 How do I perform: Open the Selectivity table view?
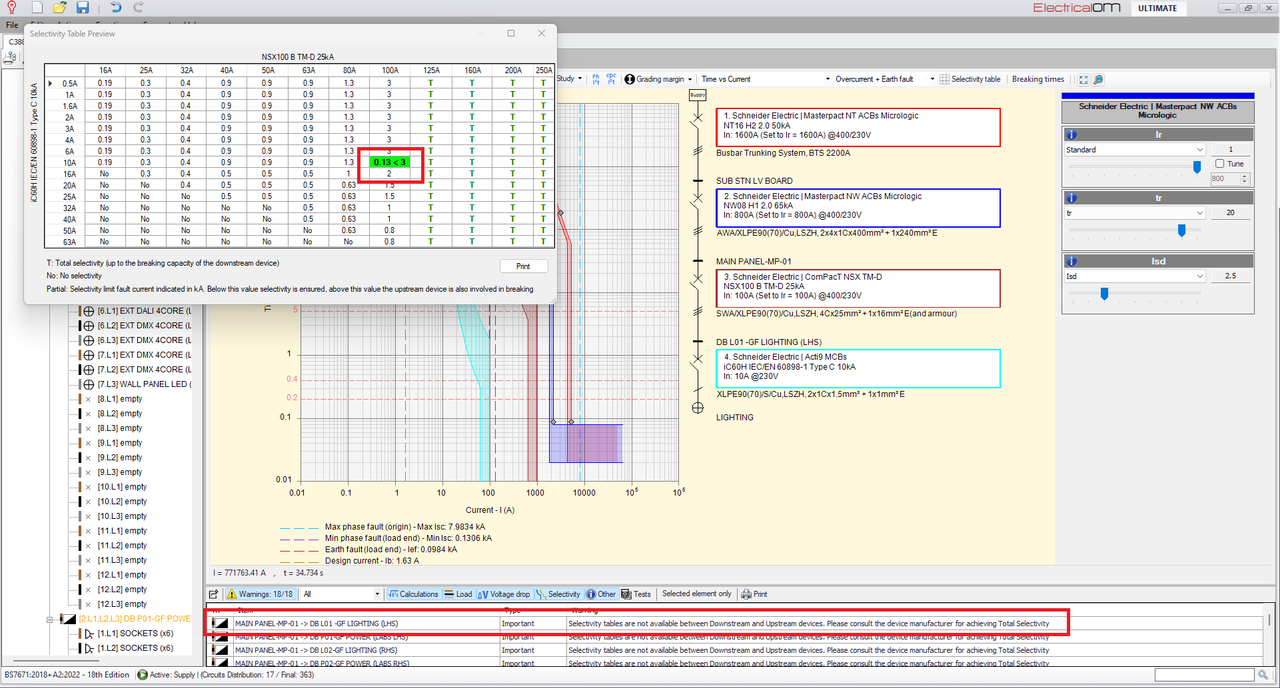click(x=969, y=79)
